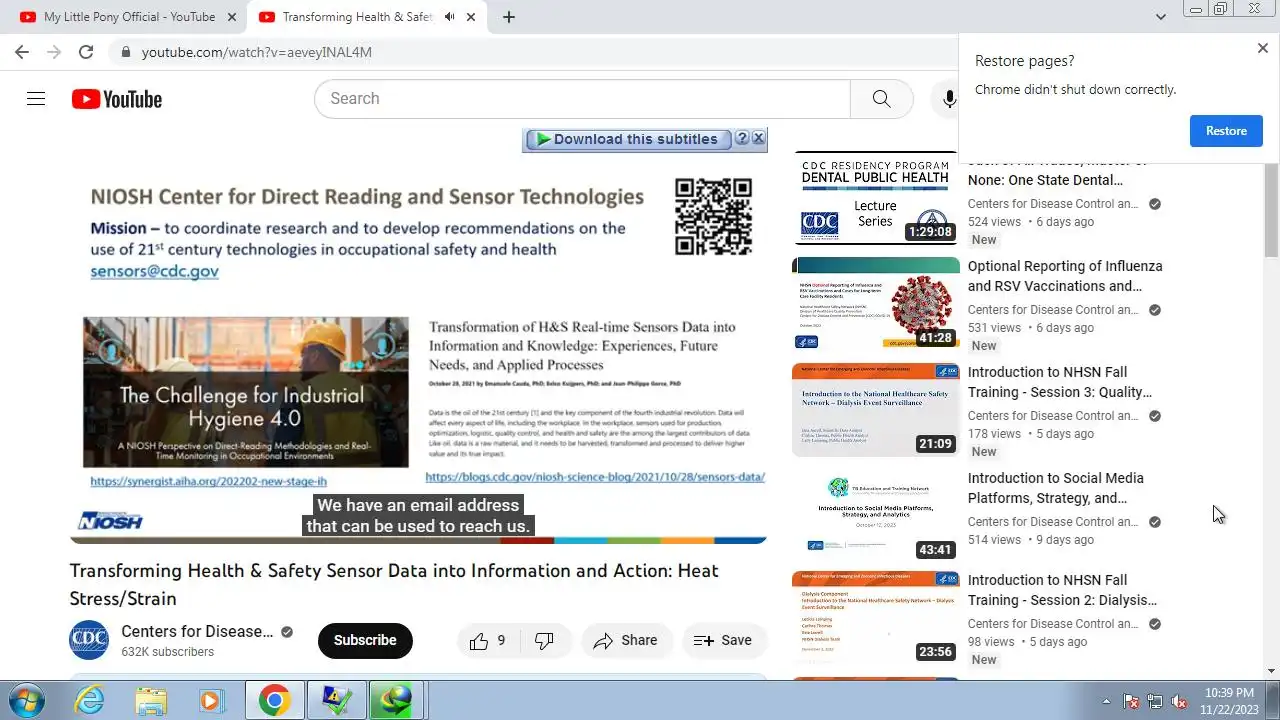
Task: Click video title text
Action: 394,584
